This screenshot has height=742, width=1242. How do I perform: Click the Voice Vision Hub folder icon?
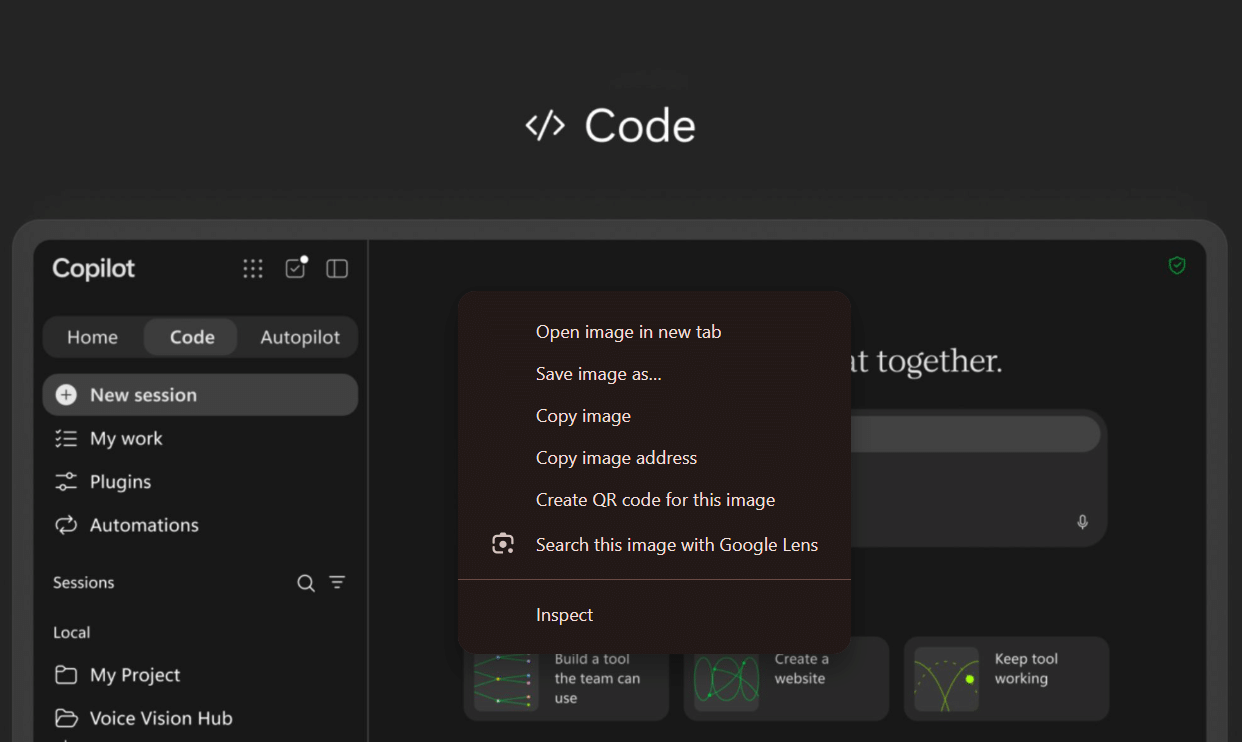click(x=66, y=718)
